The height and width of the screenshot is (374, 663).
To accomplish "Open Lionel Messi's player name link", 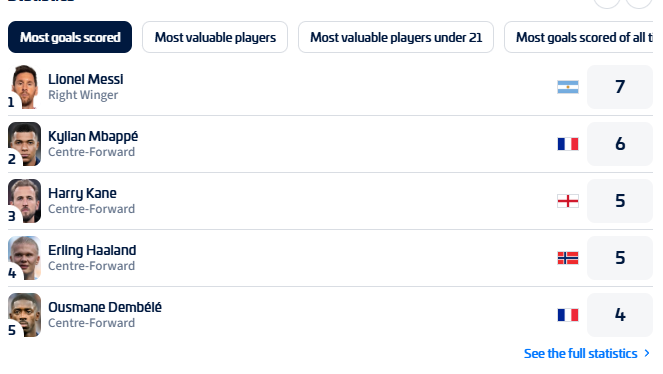I will tap(86, 79).
